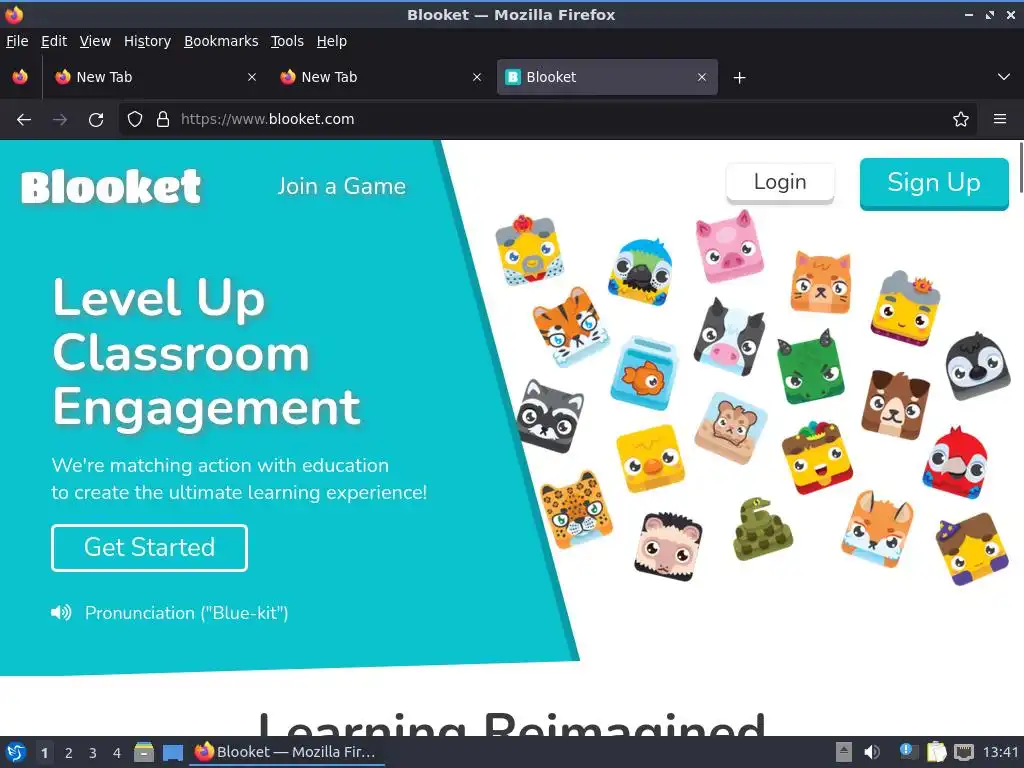The image size is (1024, 768).
Task: Switch to the second New Tab
Action: tap(382, 77)
